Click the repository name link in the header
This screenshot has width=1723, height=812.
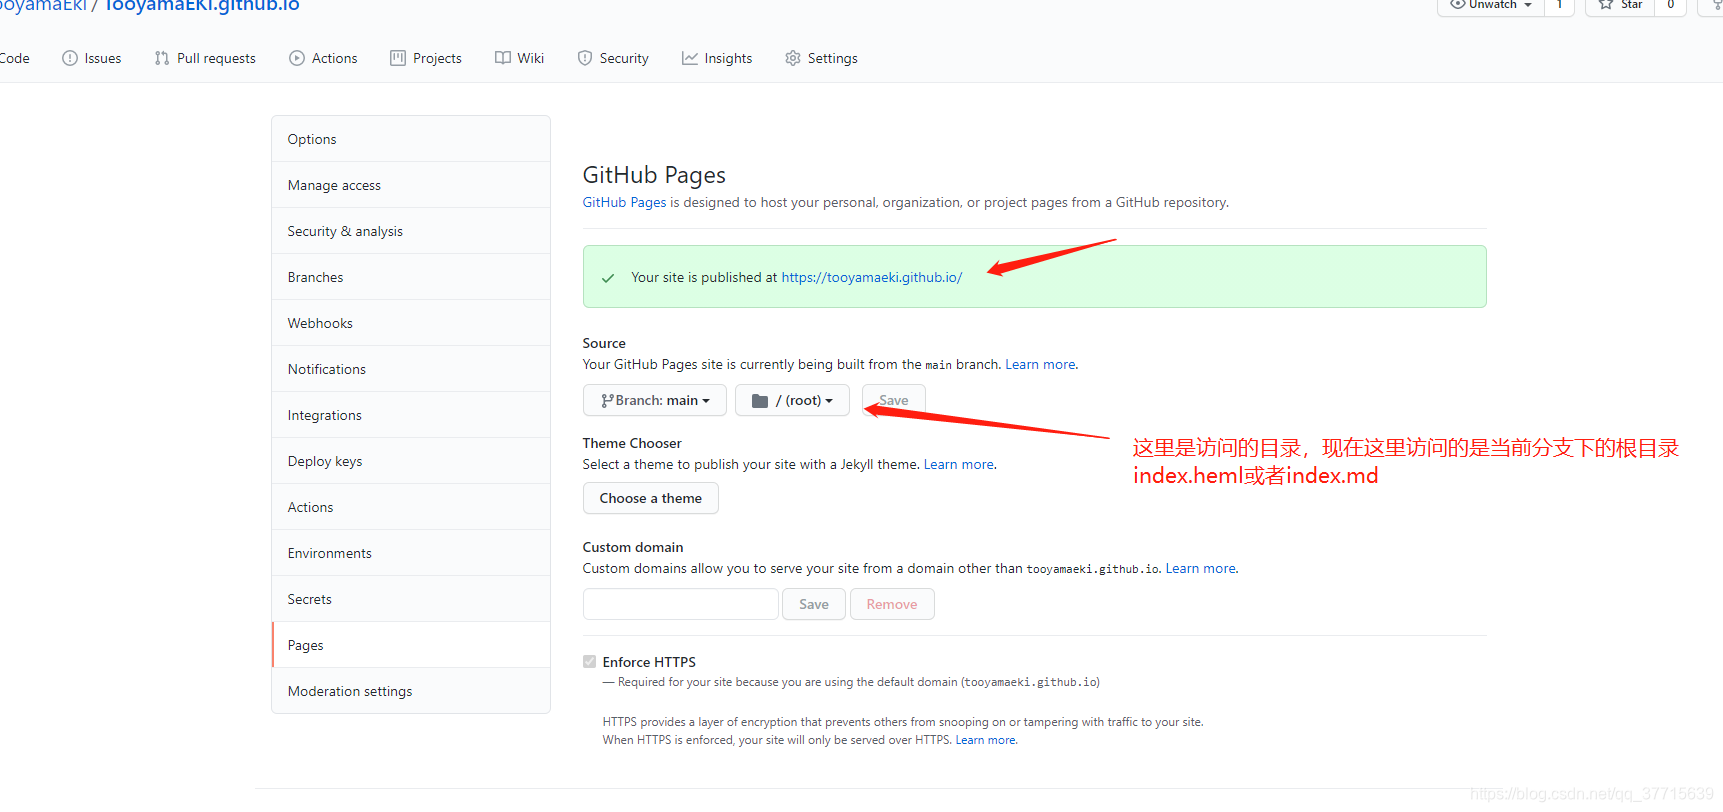point(201,5)
